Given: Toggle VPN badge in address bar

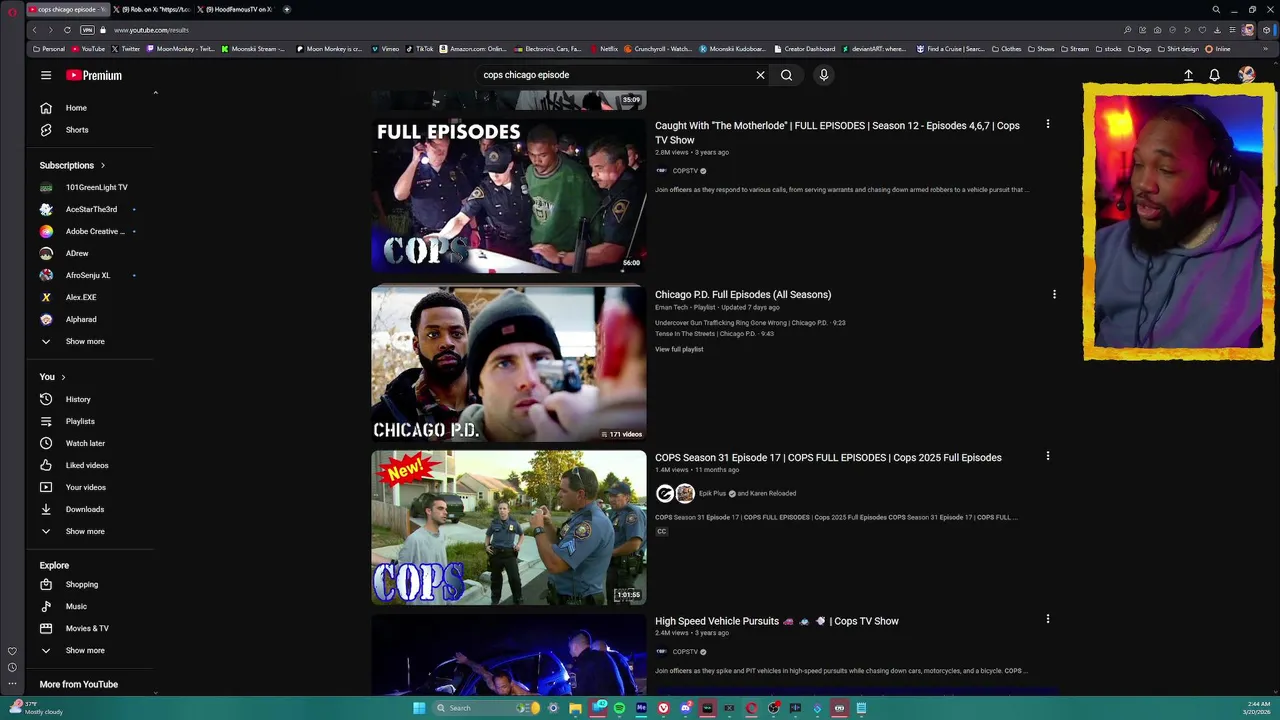Looking at the screenshot, I should click(87, 30).
